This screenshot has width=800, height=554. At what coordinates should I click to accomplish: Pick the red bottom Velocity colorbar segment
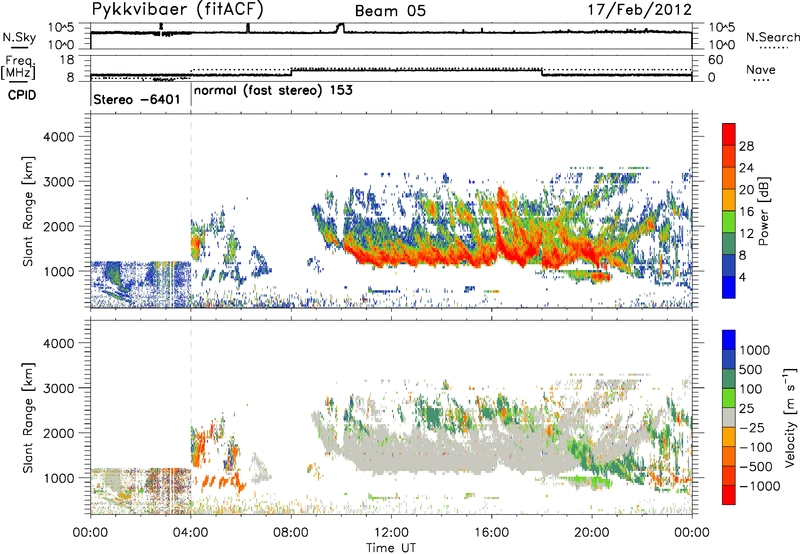point(729,495)
